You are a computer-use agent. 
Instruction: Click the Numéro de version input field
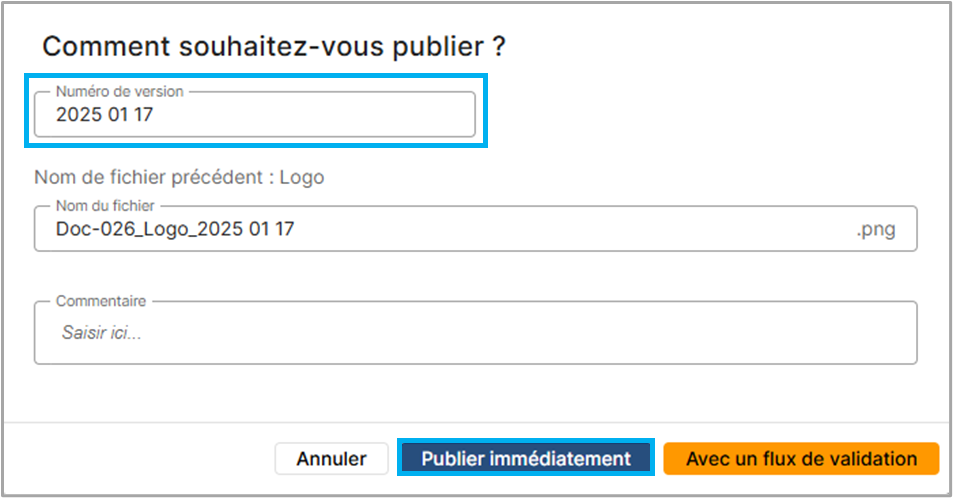coord(254,116)
